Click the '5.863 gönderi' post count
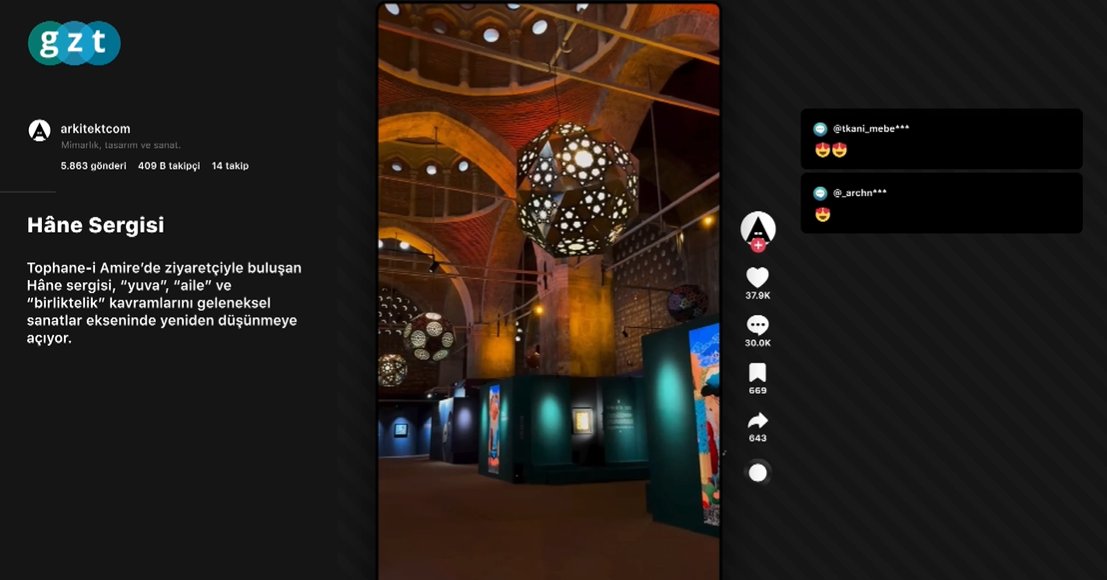The image size is (1107, 580). point(93,166)
